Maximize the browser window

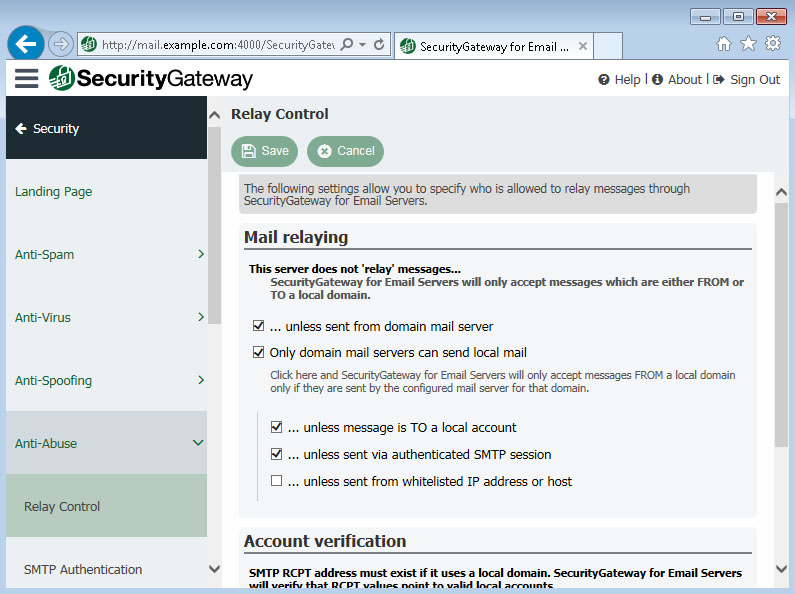[738, 17]
